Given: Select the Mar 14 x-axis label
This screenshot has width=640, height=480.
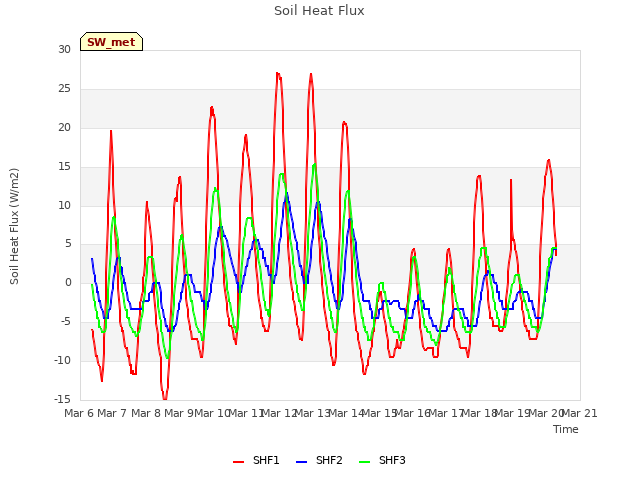Looking at the screenshot, I should [x=346, y=413].
